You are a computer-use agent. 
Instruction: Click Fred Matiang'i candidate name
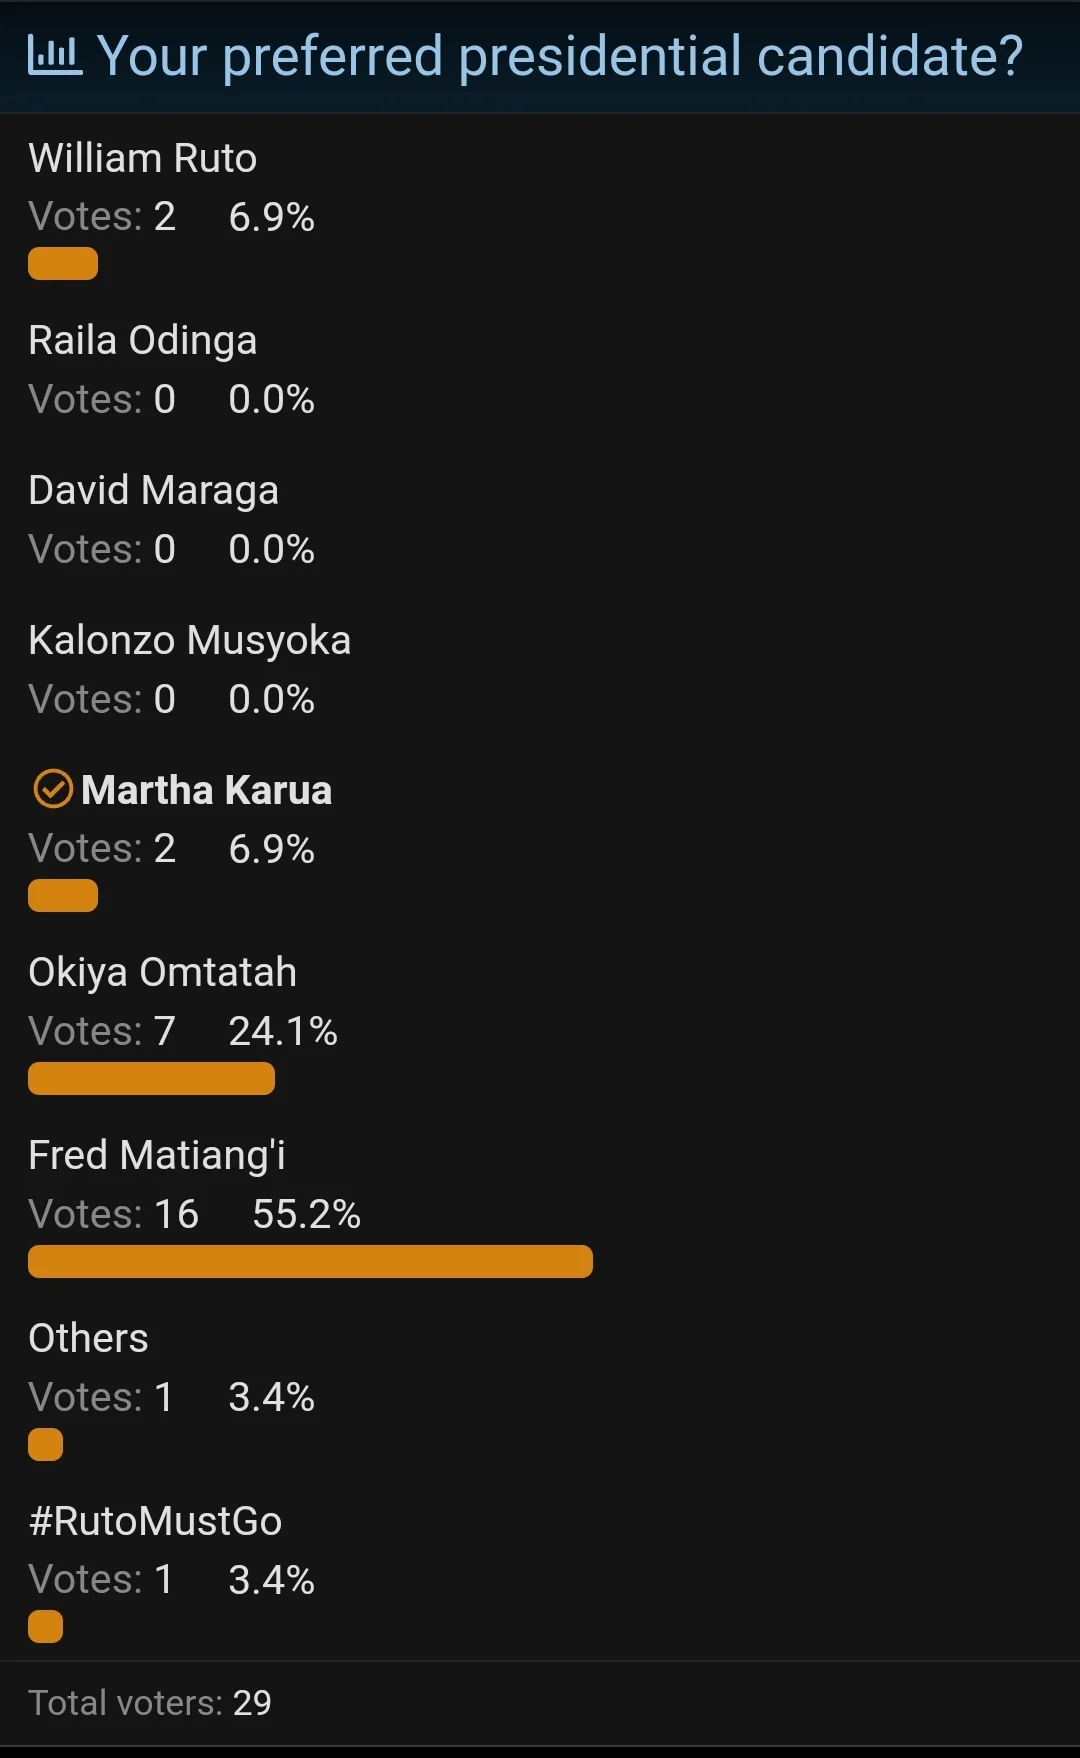157,1155
